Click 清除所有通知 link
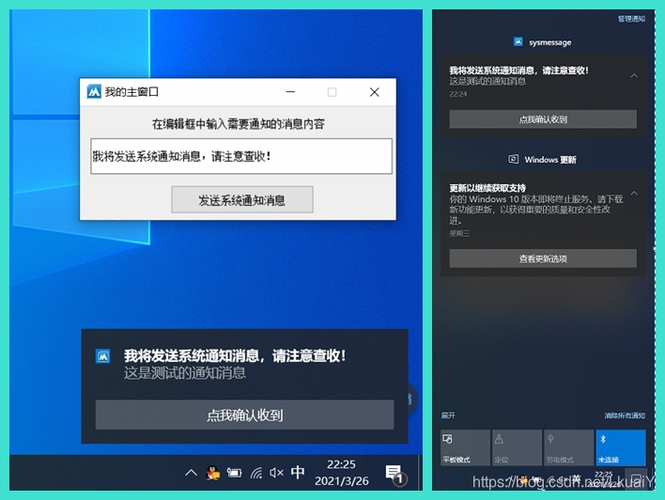This screenshot has width=665, height=500. click(x=625, y=415)
